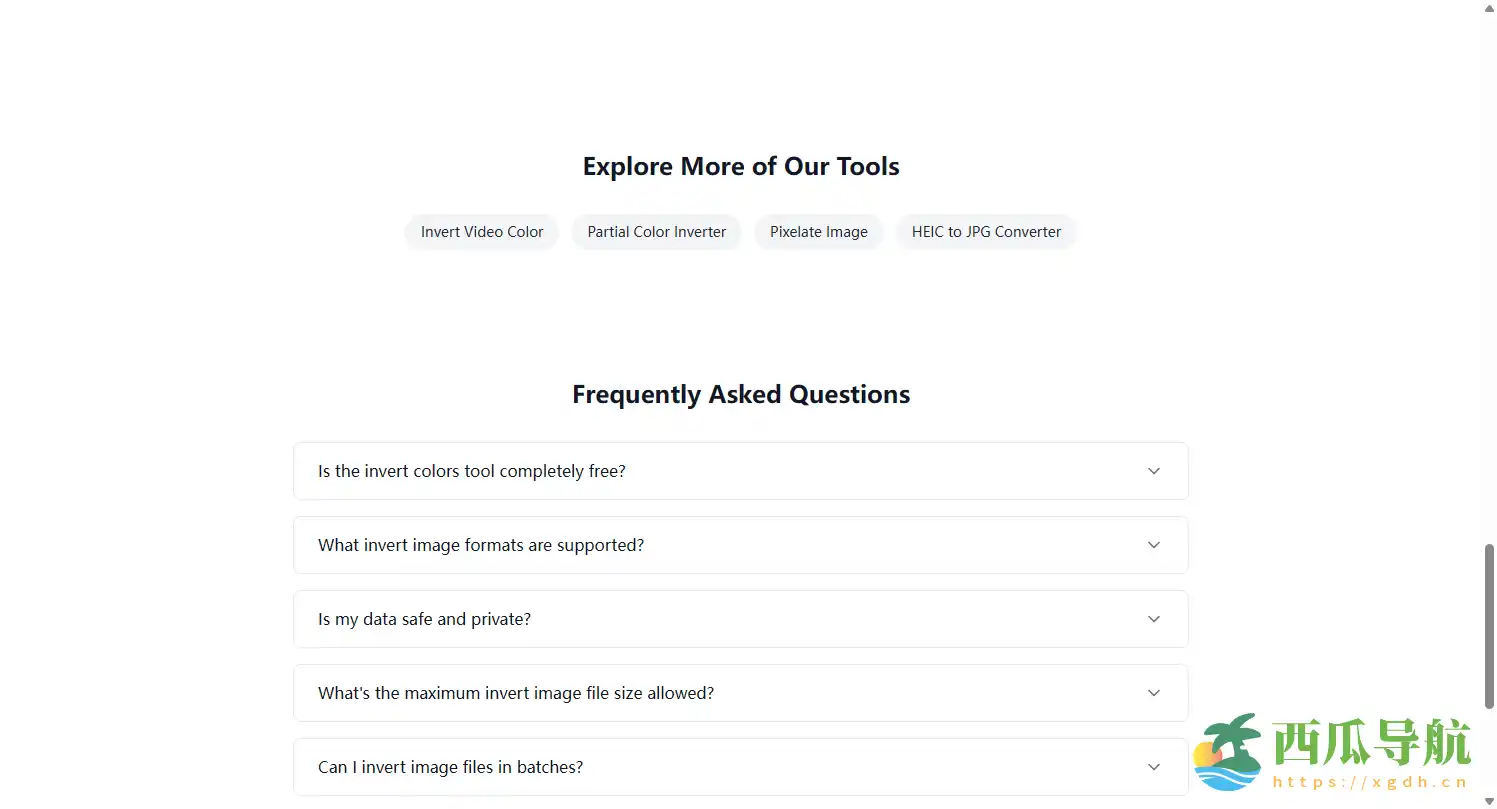Expand "What invert image formats are supported?"

tap(481, 545)
